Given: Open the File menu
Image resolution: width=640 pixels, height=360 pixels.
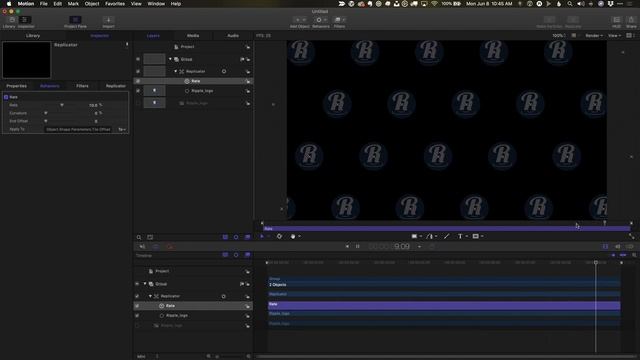Looking at the screenshot, I should tap(43, 4).
